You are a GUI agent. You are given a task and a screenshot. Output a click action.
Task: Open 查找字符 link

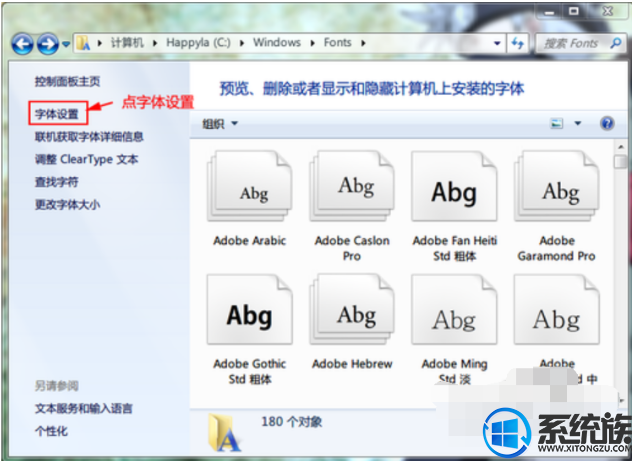coord(56,182)
